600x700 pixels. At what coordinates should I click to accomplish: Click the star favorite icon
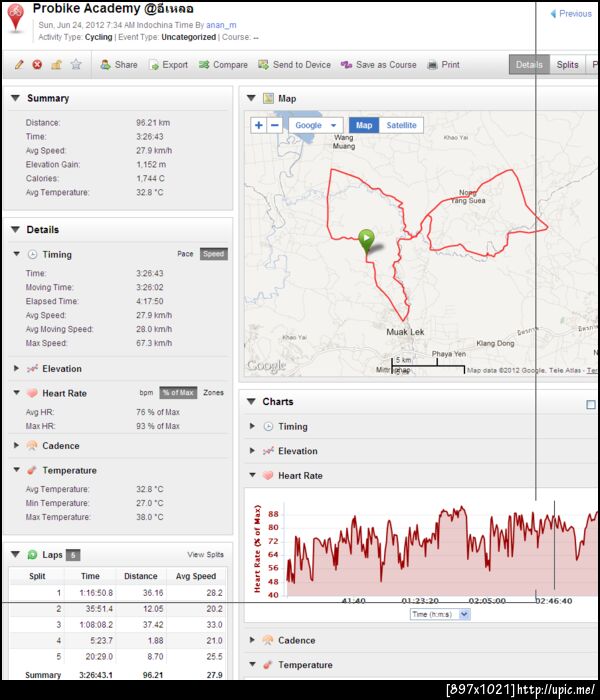point(76,64)
